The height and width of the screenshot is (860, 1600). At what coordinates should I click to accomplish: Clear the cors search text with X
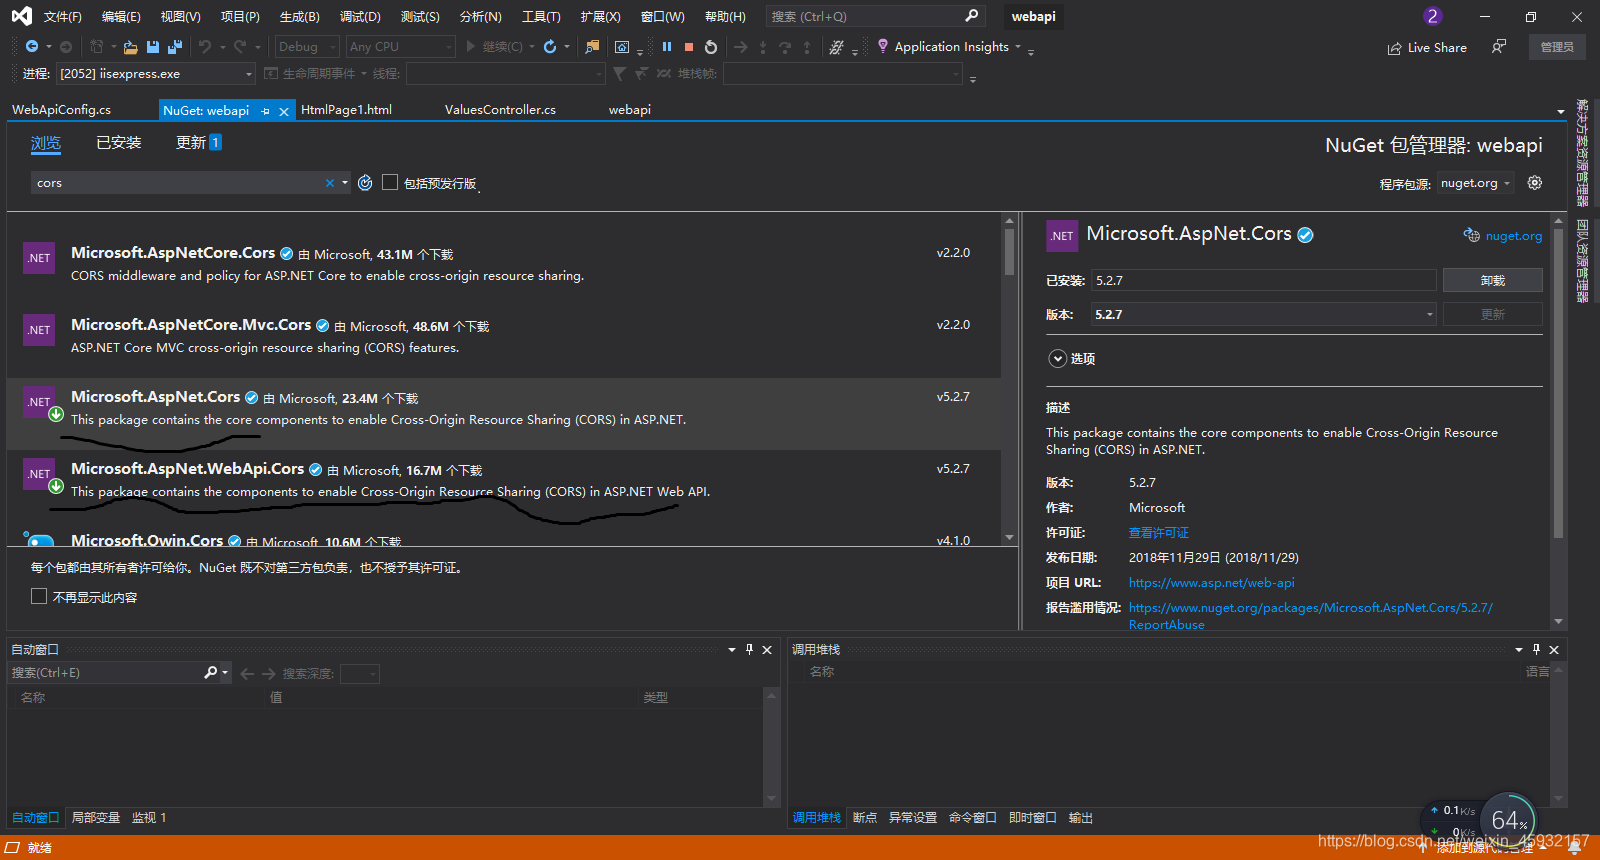pos(330,183)
